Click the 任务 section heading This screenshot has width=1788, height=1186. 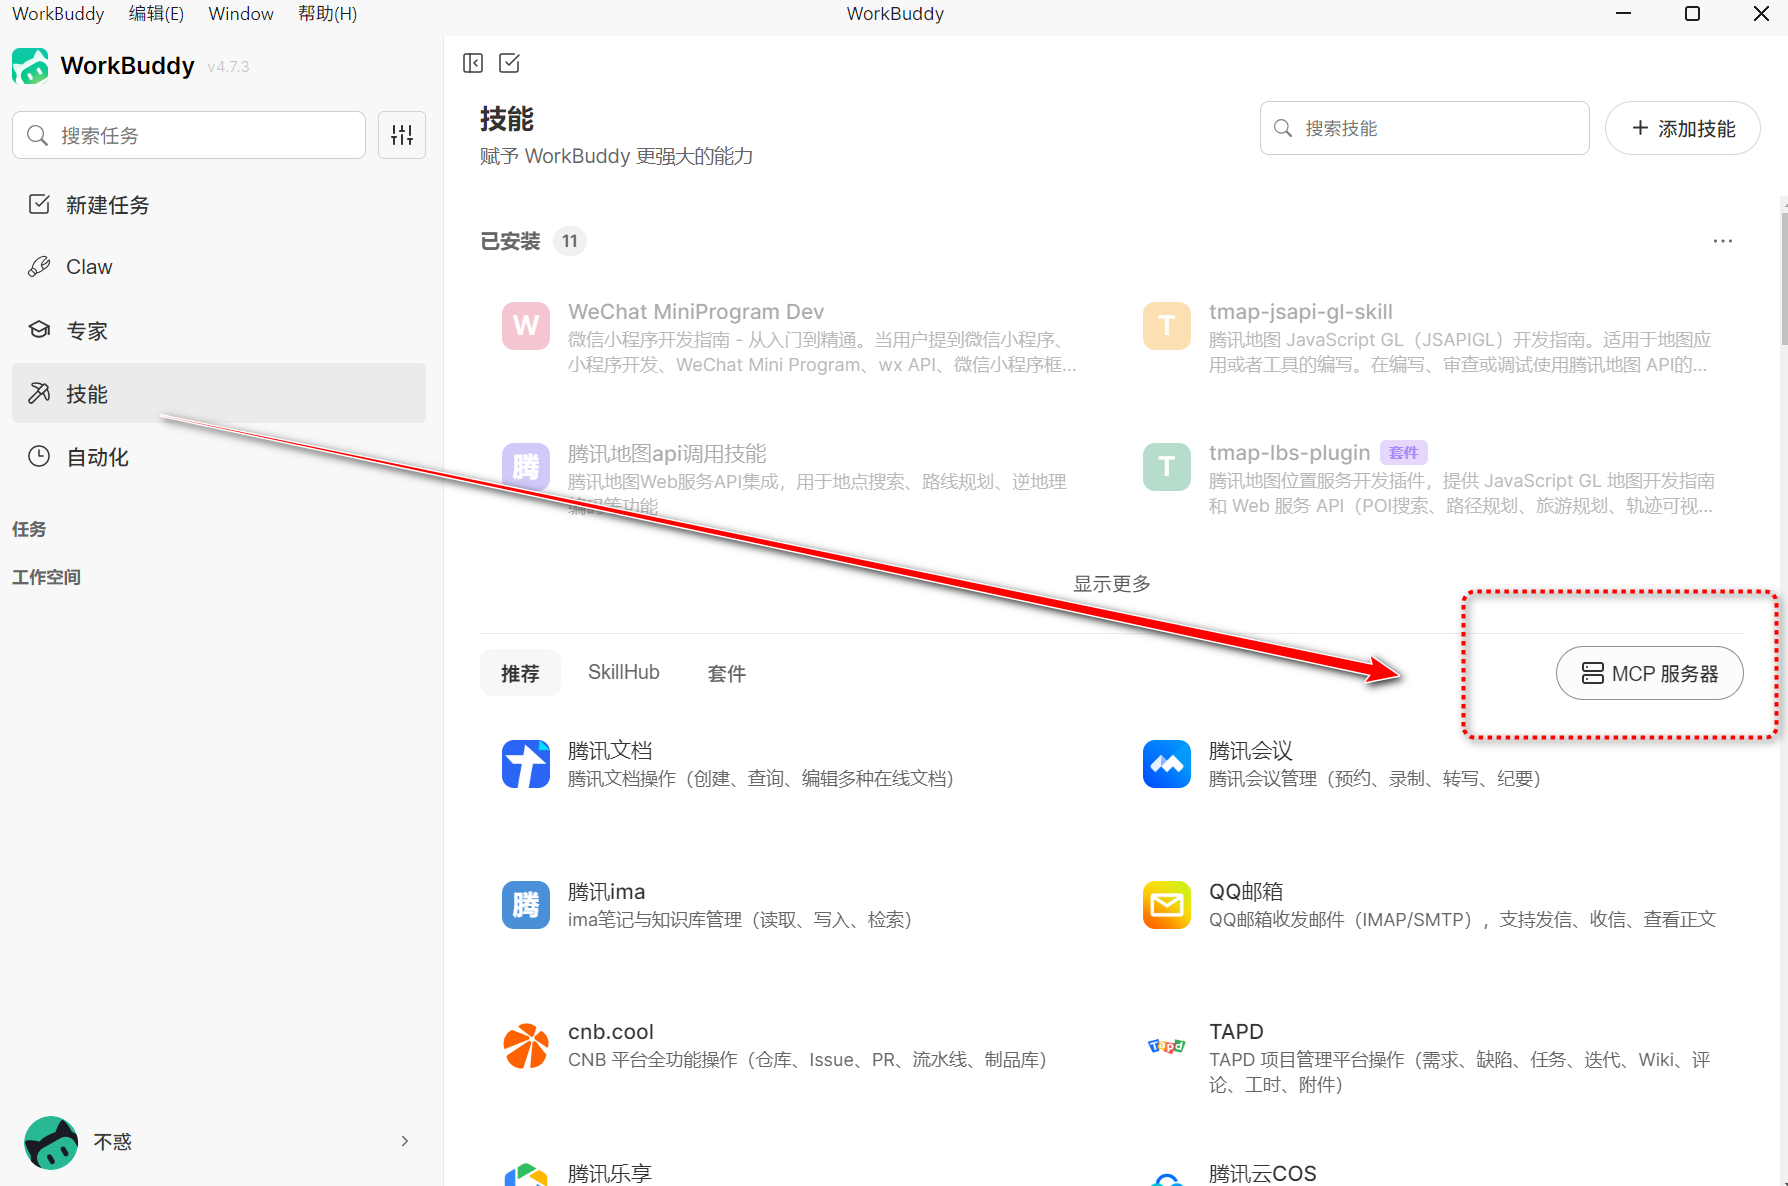click(x=29, y=529)
